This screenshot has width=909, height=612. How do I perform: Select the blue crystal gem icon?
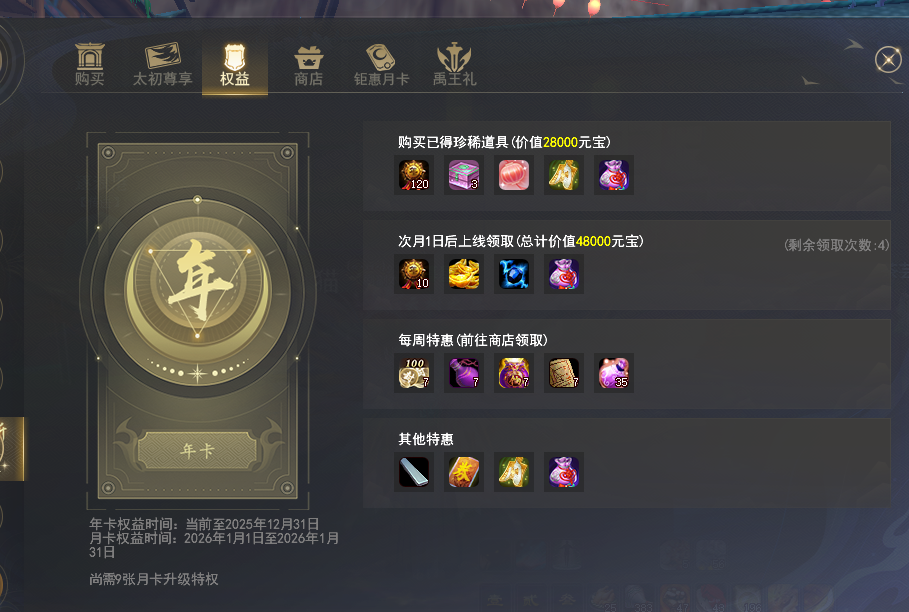514,274
